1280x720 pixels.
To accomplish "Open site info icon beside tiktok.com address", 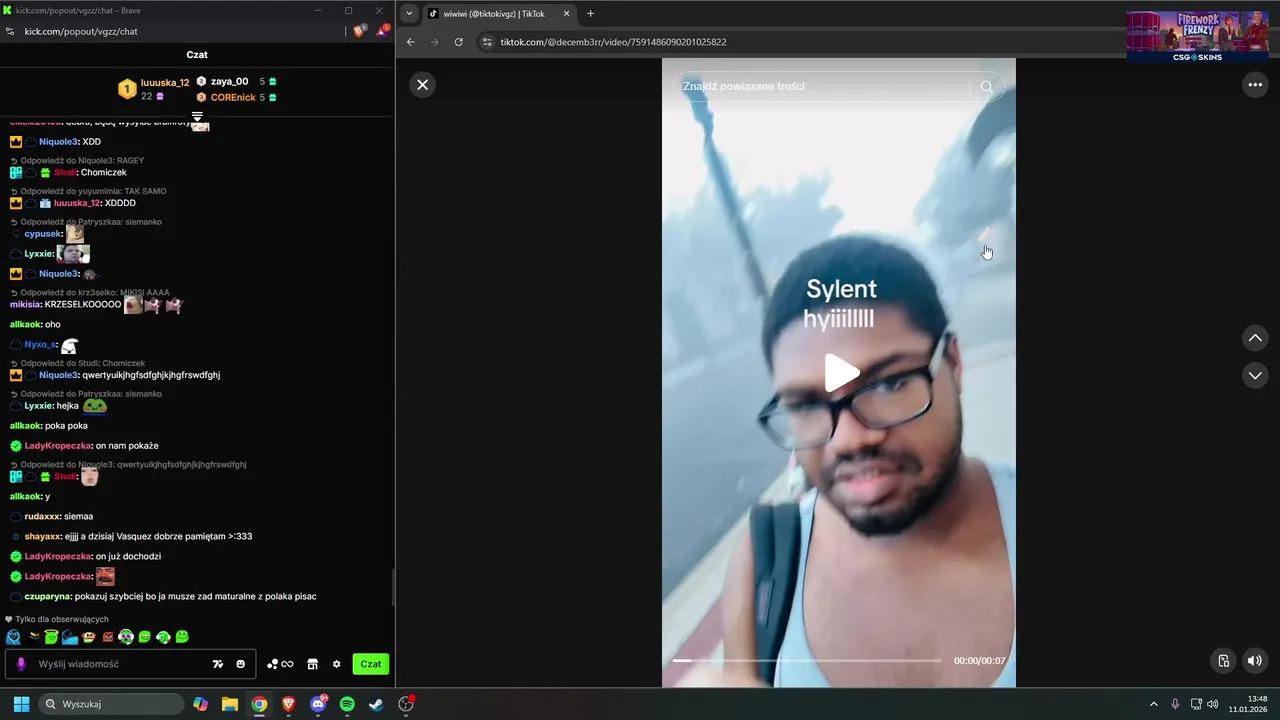I will click(487, 42).
